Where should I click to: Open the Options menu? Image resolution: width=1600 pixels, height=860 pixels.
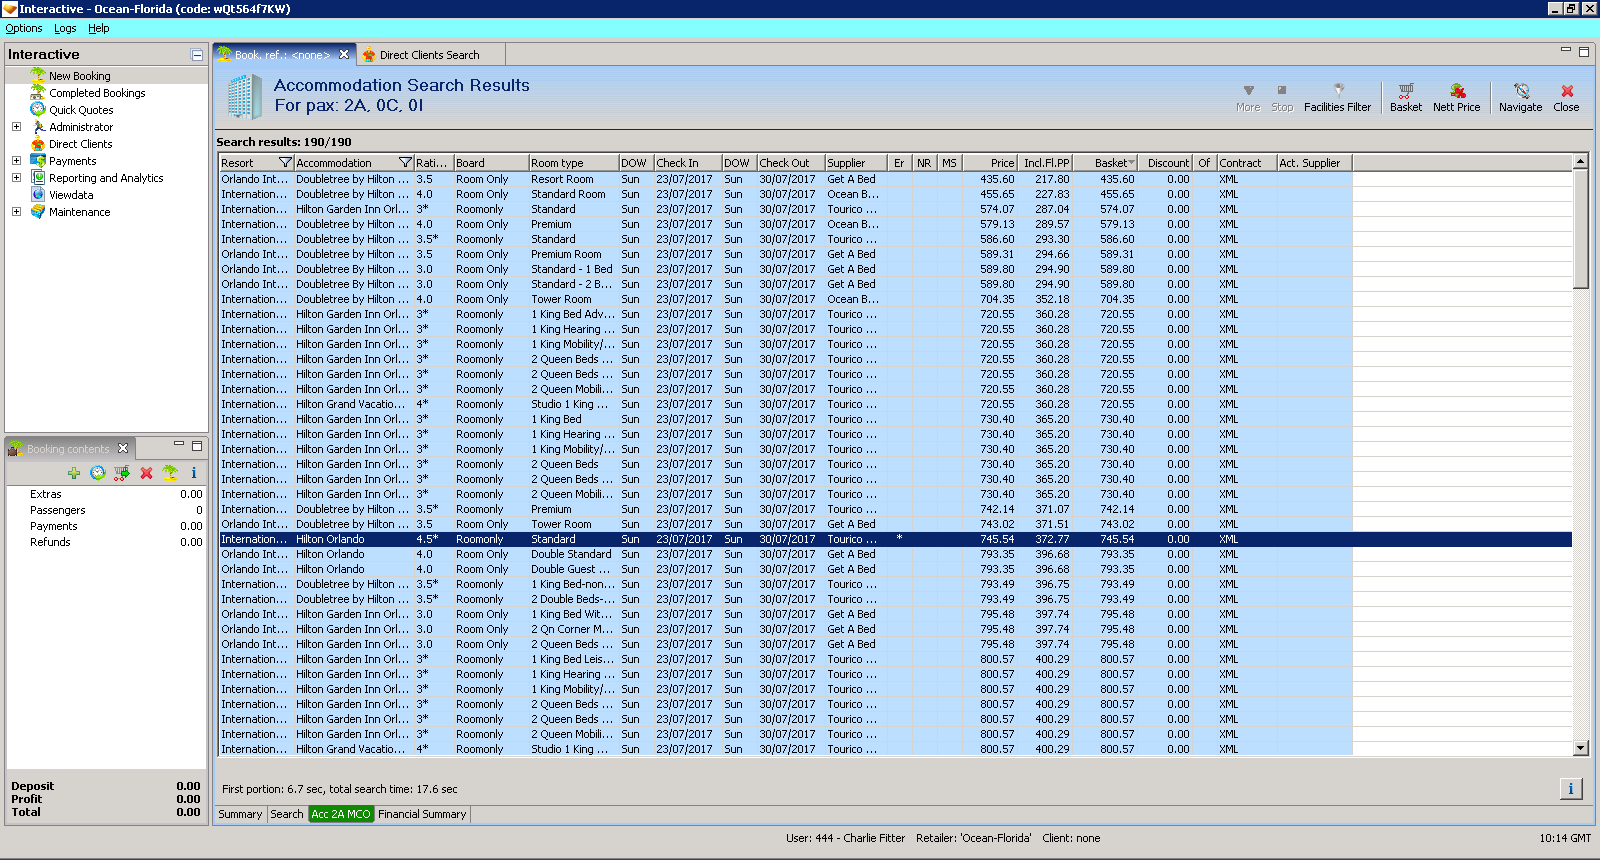pyautogui.click(x=24, y=28)
